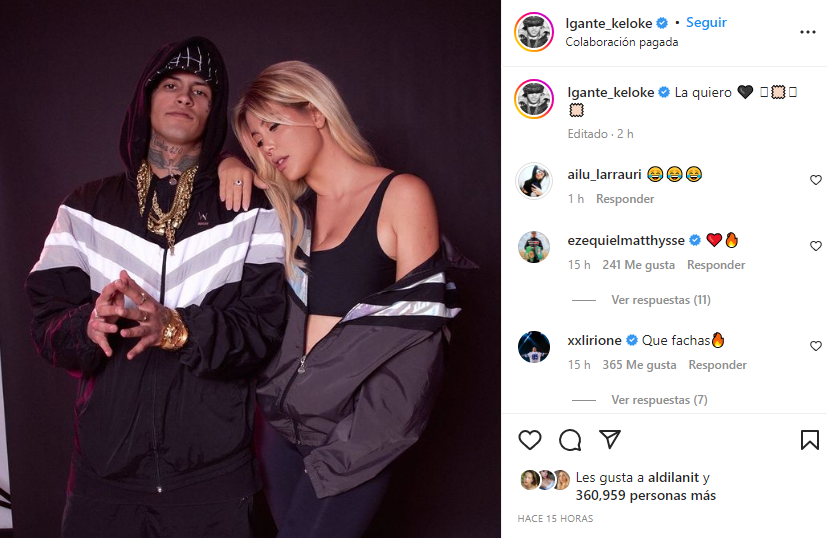The height and width of the screenshot is (538, 827).
Task: Open the 241 Me gusta likes list
Action: [x=638, y=265]
